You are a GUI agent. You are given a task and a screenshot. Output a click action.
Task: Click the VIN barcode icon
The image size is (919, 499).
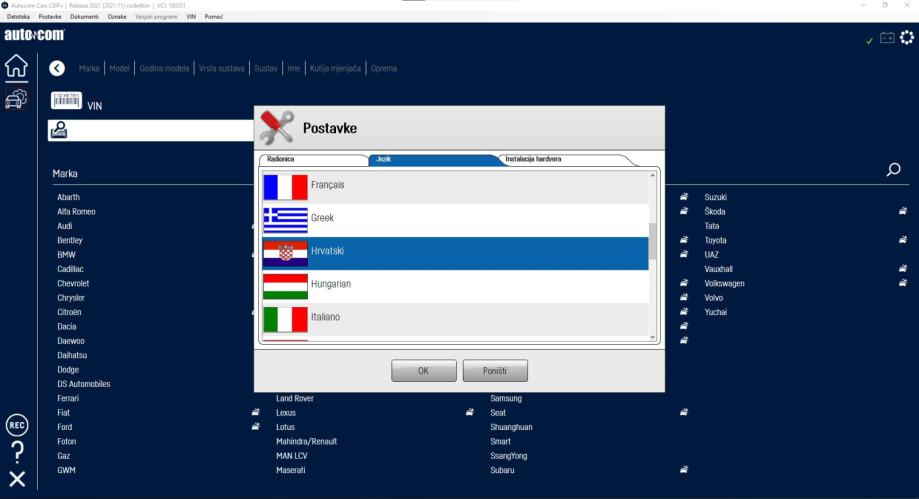(66, 101)
